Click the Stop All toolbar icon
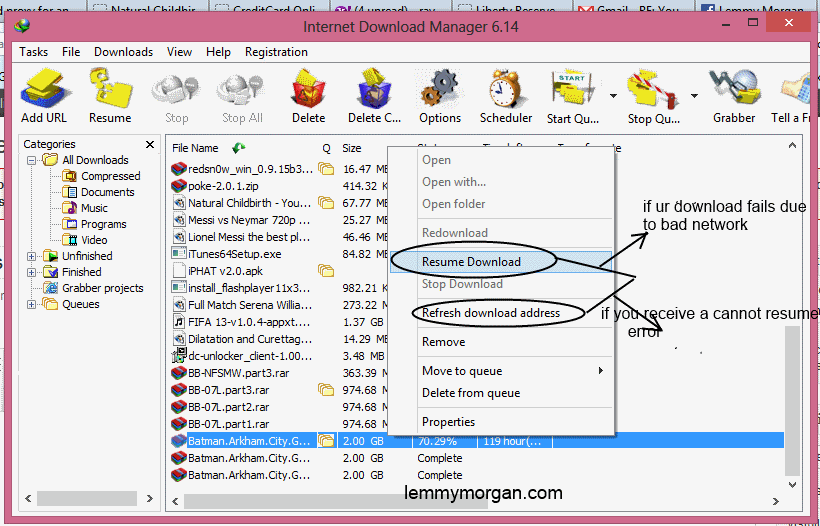Image resolution: width=820 pixels, height=526 pixels. 242,98
